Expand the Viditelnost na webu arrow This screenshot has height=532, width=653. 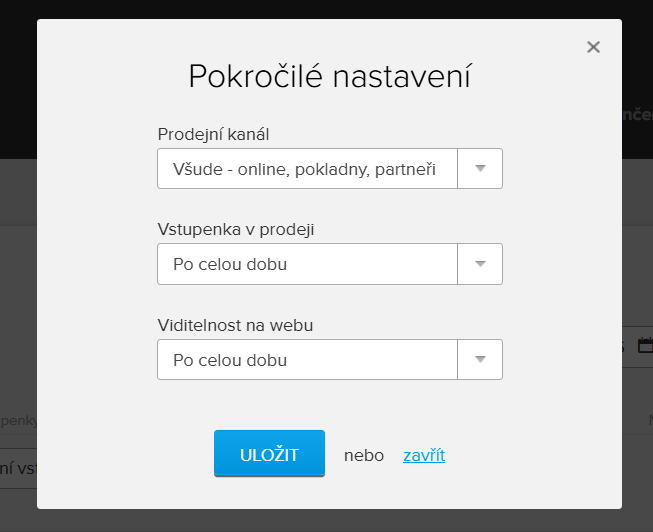[x=480, y=359]
